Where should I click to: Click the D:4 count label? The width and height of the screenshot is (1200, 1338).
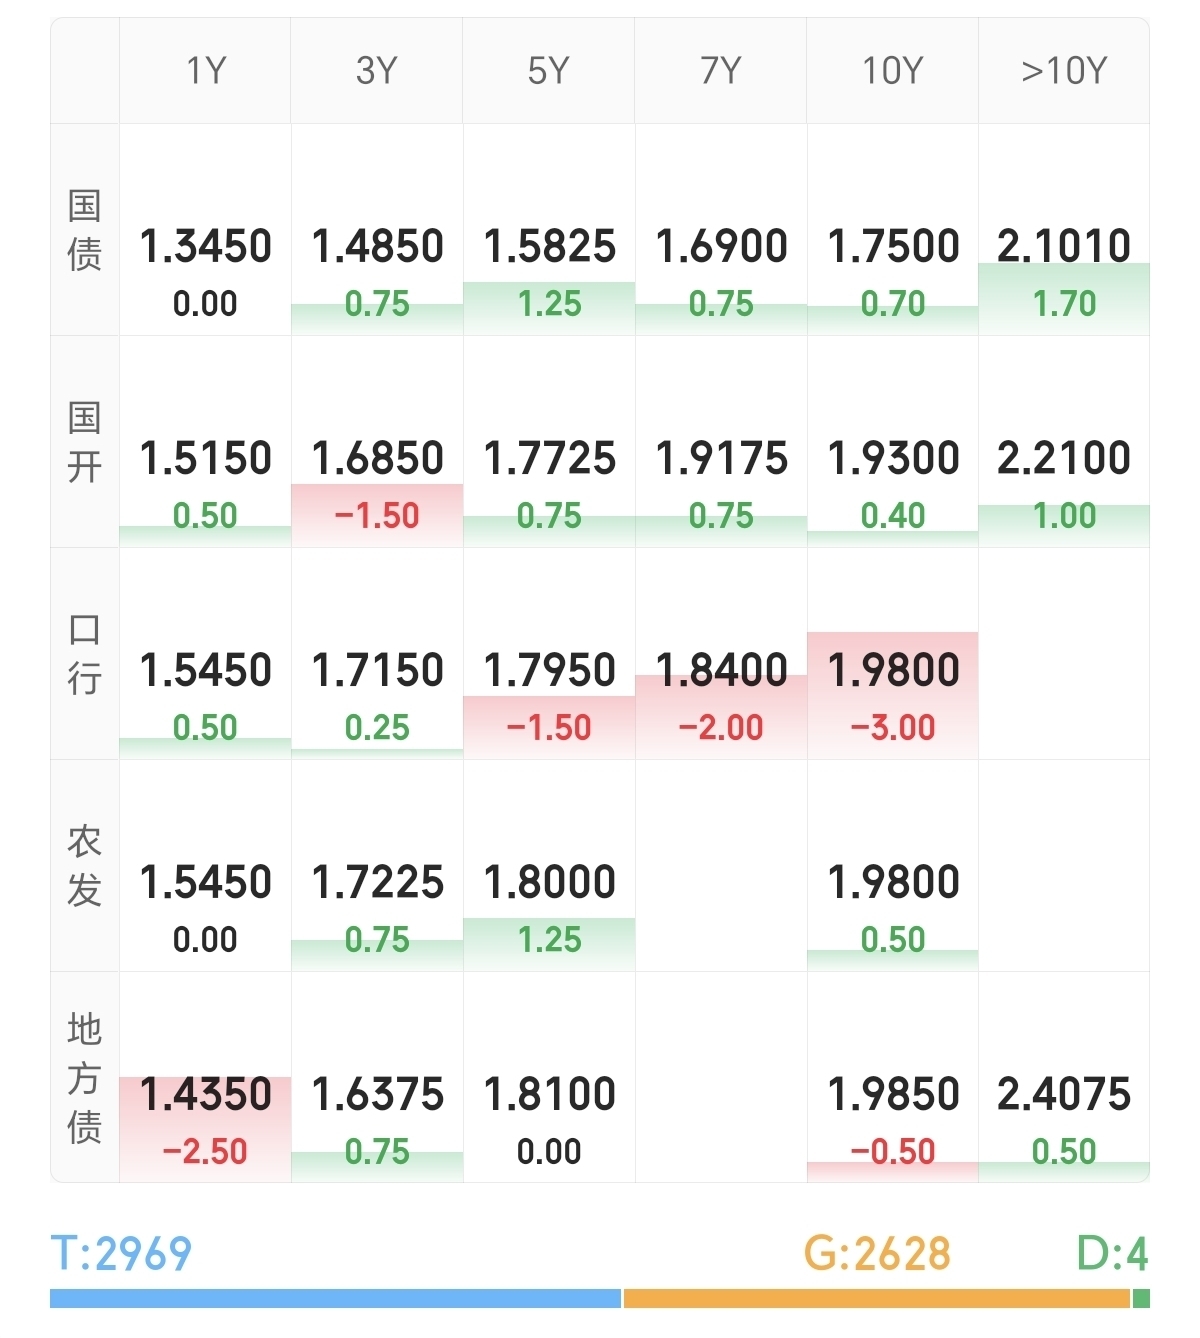pyautogui.click(x=1112, y=1254)
